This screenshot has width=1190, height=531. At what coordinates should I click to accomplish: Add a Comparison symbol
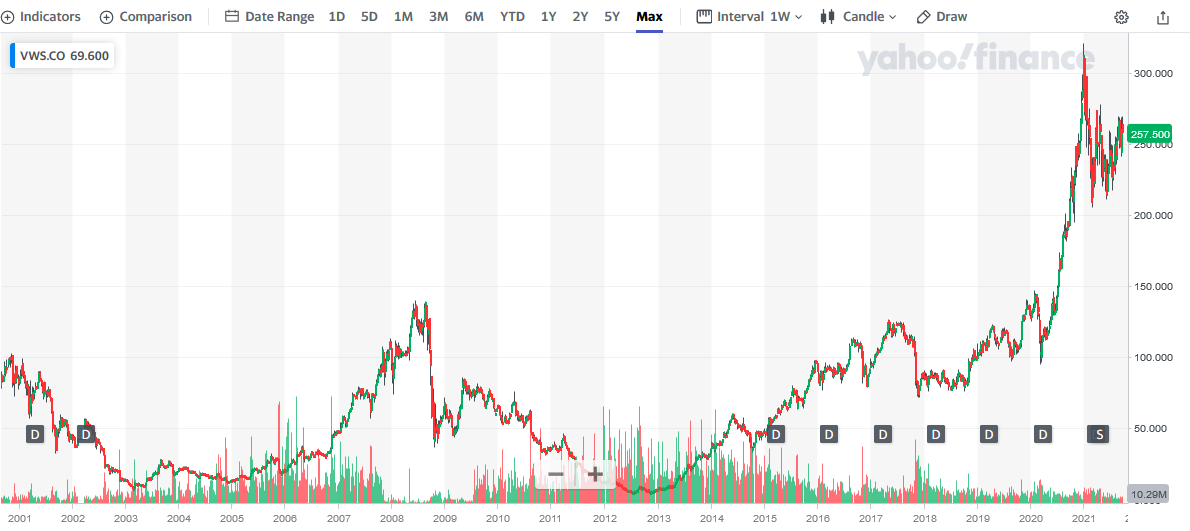pos(146,17)
